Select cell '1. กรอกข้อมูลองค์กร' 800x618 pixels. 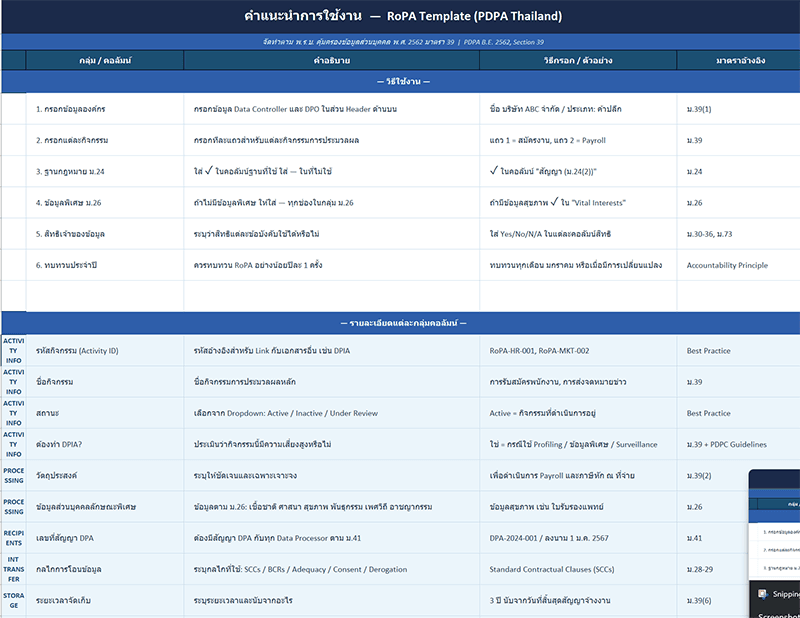[105, 109]
